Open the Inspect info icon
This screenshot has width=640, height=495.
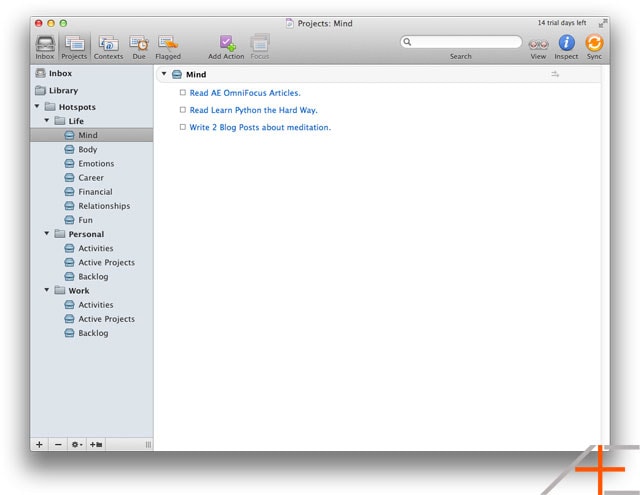(567, 42)
